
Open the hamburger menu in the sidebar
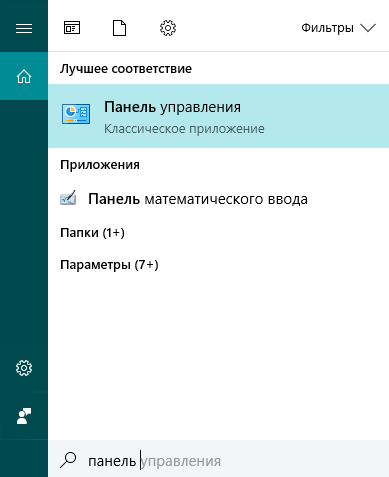click(24, 28)
